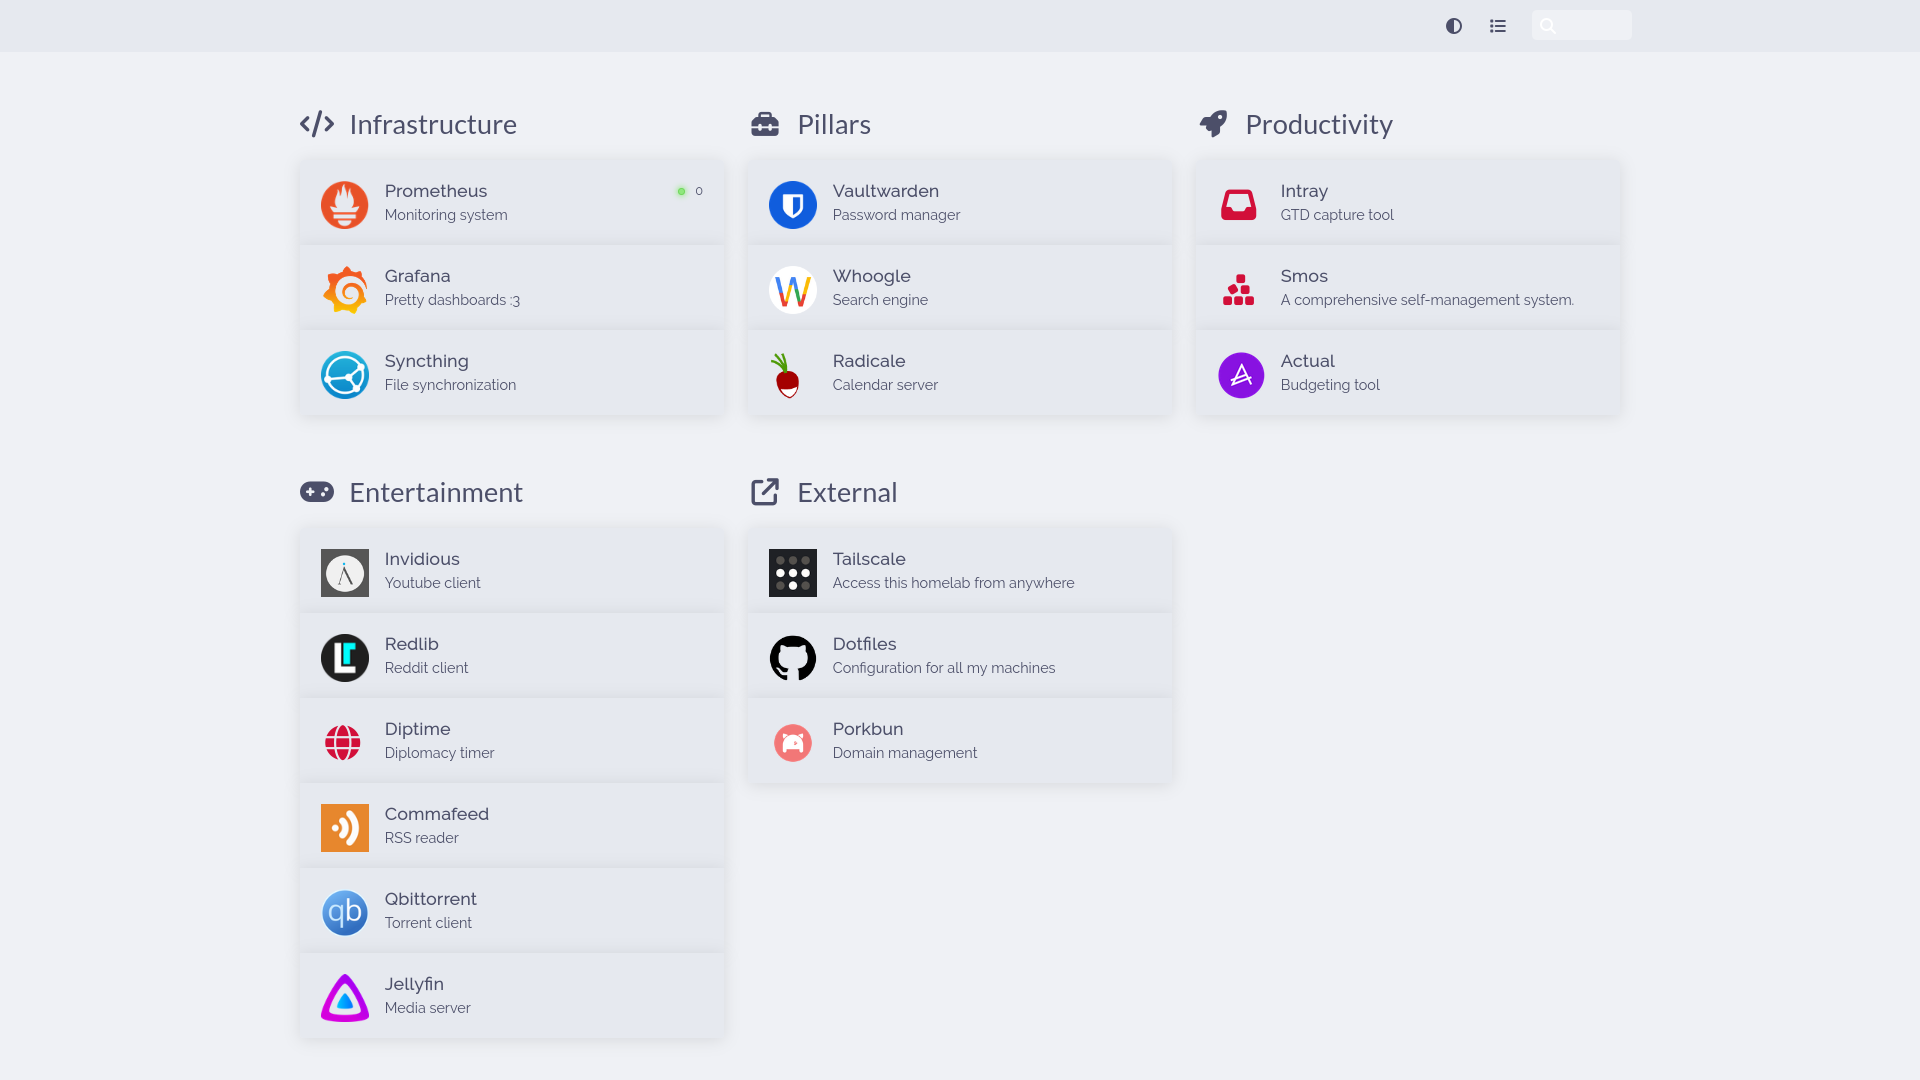Open Radicale calendar server
Image resolution: width=1920 pixels, height=1080 pixels.
point(960,373)
